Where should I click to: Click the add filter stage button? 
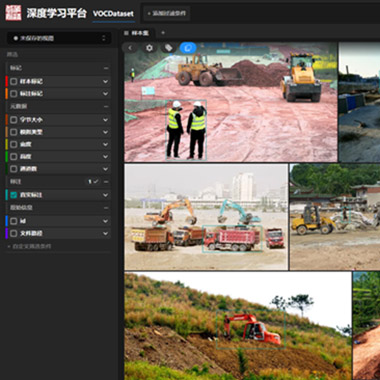coord(167,14)
